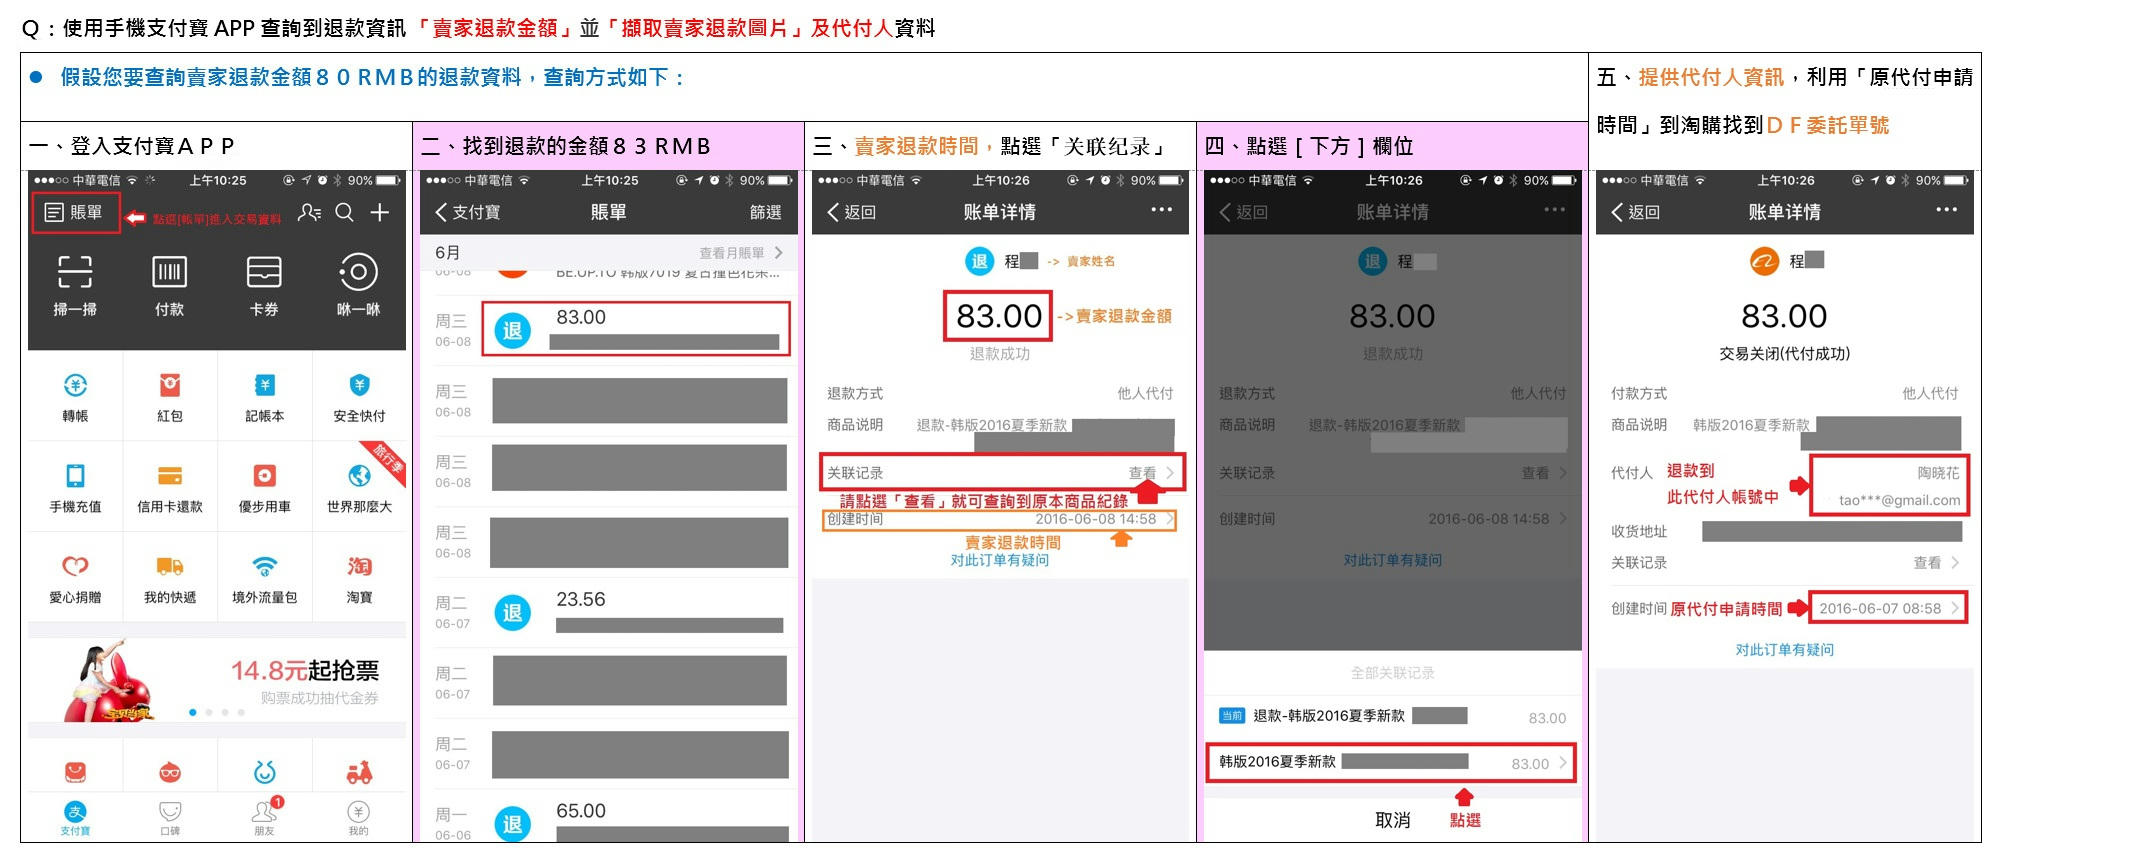Launch 咻一咻
This screenshot has width=2132, height=863.
pos(358,285)
